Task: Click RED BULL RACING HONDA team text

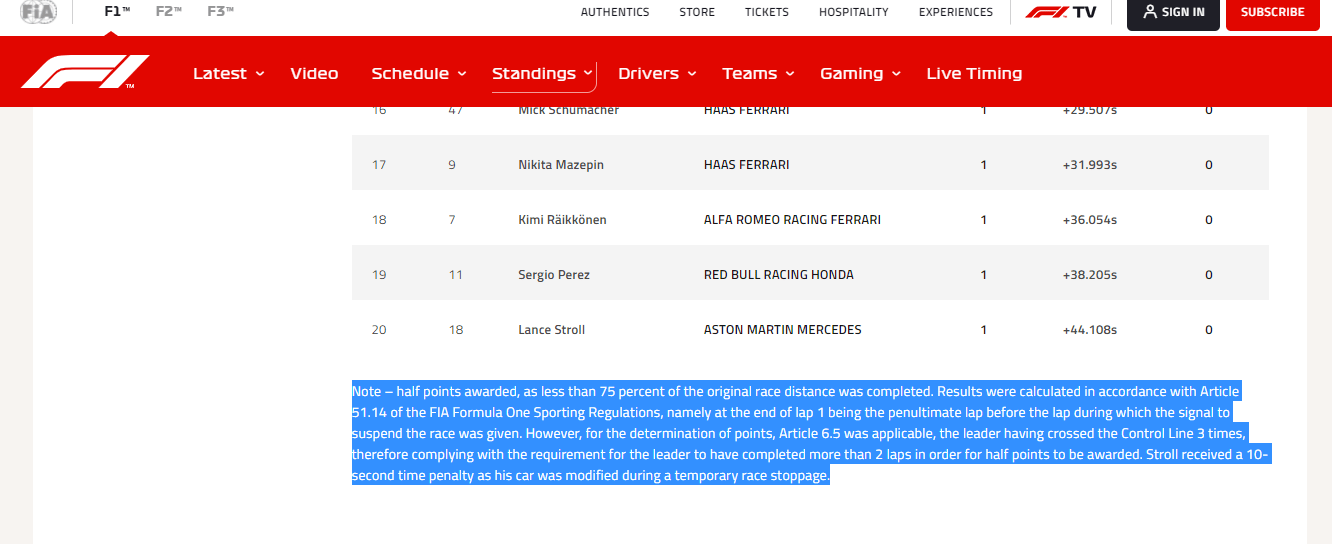Action: tap(779, 275)
